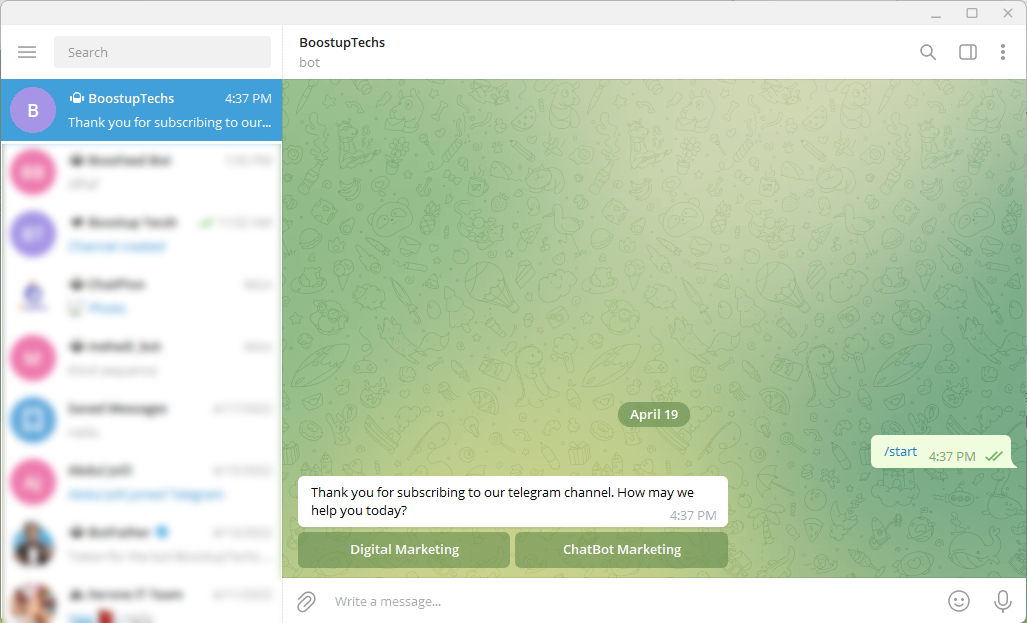
Task: Toggle the right side info panel
Action: 967,52
